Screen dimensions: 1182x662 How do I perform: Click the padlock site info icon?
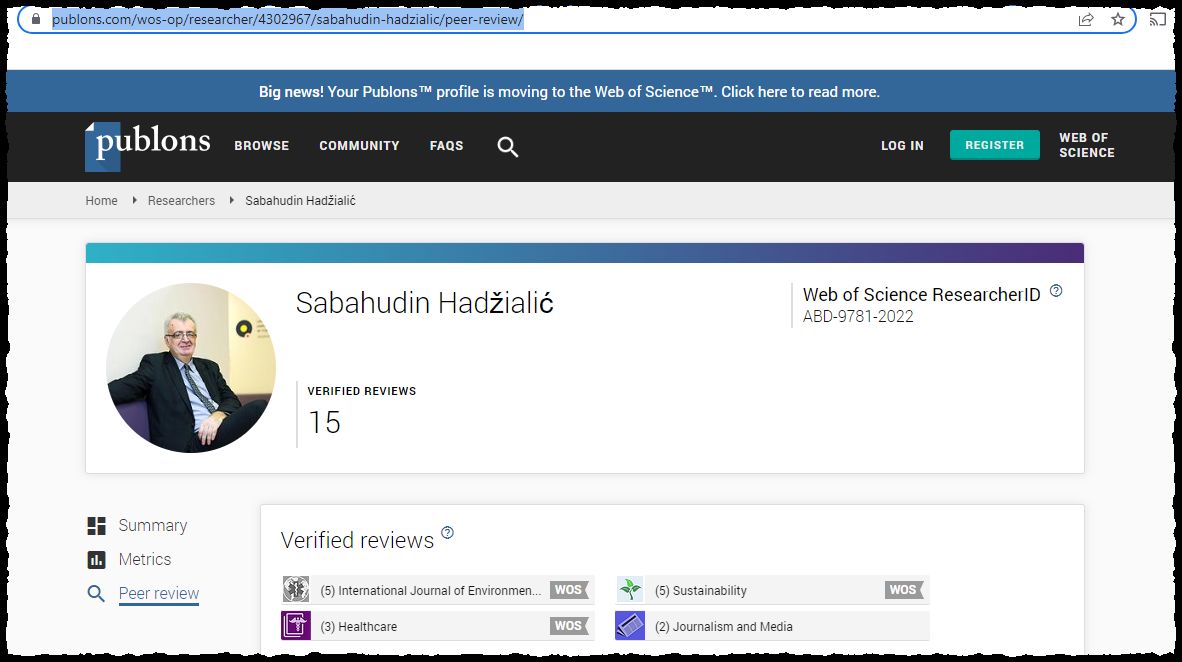pos(35,19)
